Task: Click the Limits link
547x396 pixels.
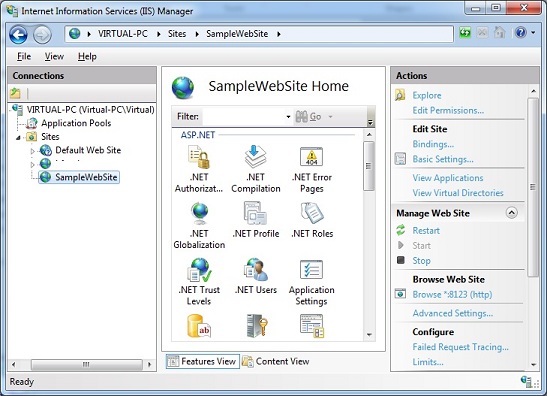Action: [x=428, y=361]
